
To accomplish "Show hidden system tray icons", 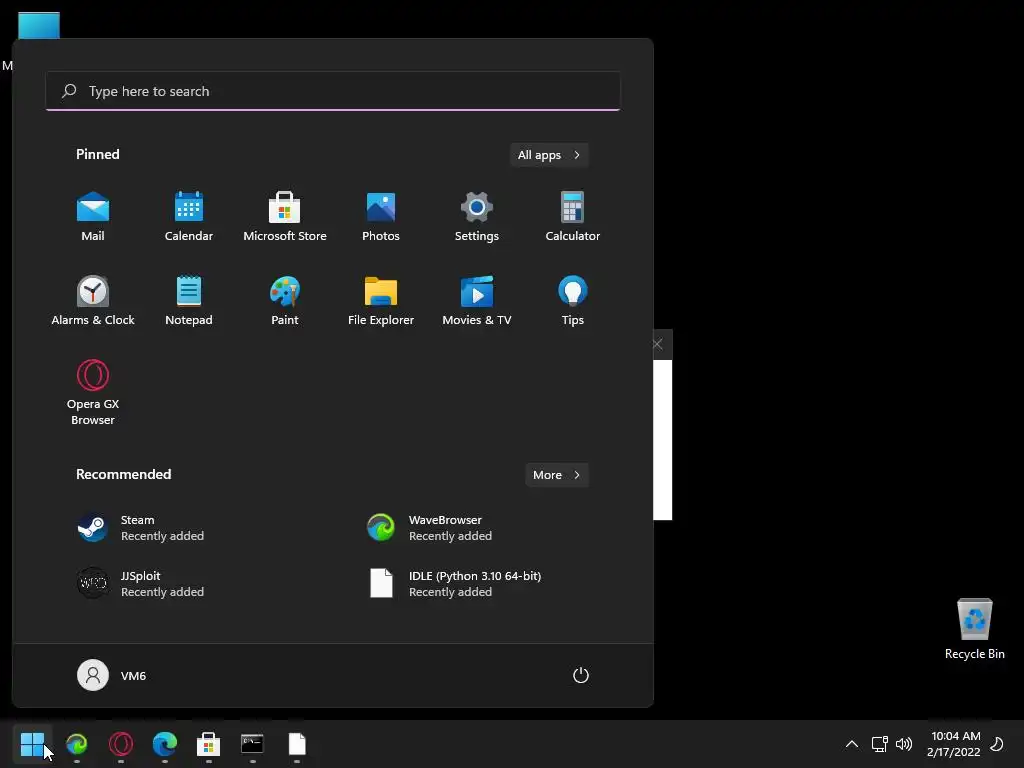I will [852, 744].
